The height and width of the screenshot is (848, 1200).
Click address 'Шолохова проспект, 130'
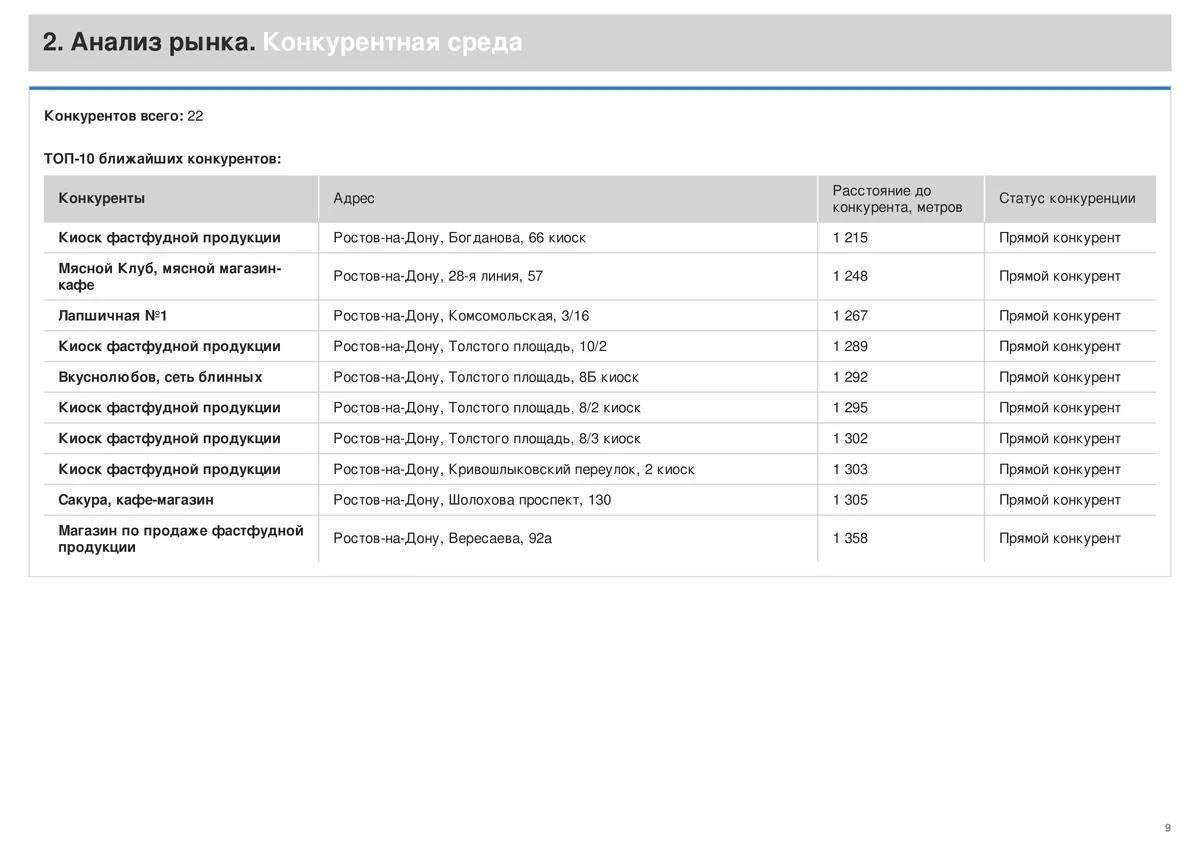tap(529, 500)
